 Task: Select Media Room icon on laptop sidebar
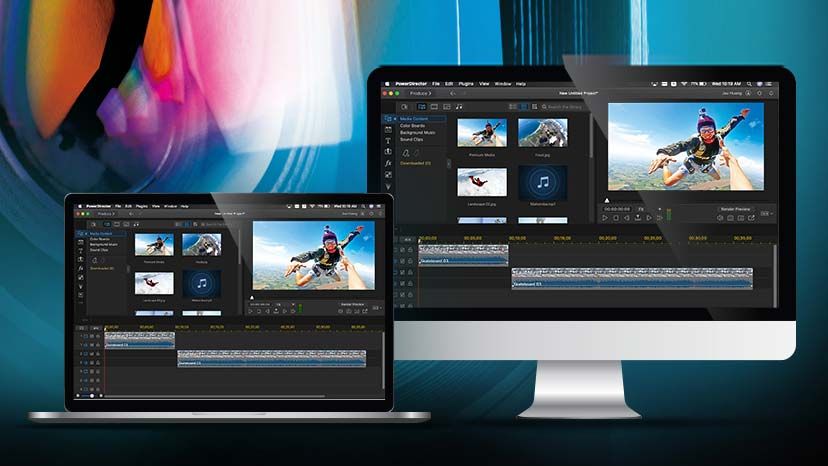click(x=81, y=234)
